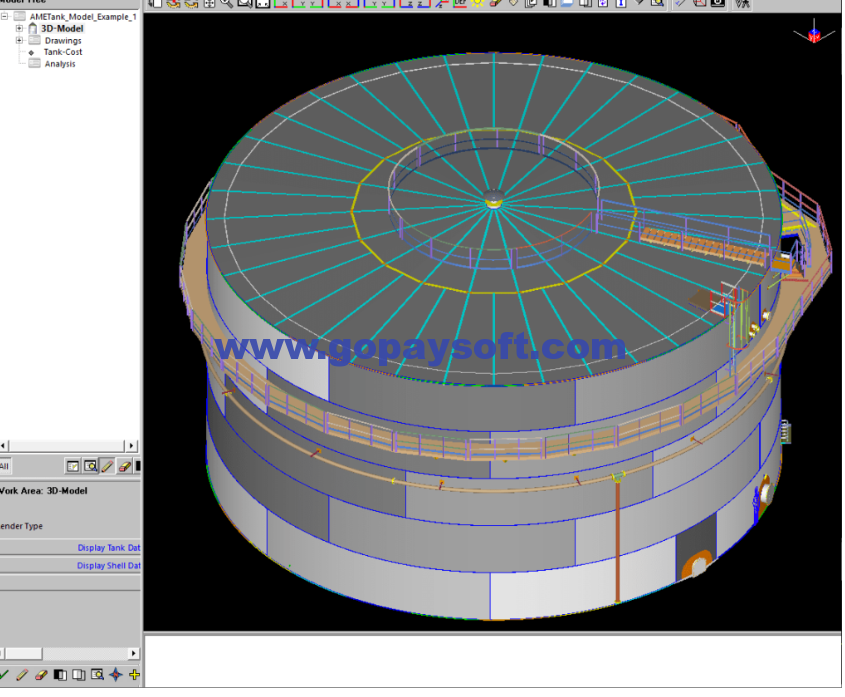The height and width of the screenshot is (697, 845).
Task: Click the search-view magnifier icon beside All
Action: tap(90, 466)
